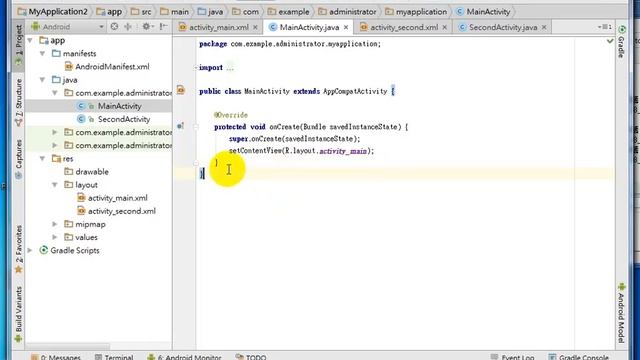
Task: Open the TODO tool window
Action: click(x=251, y=357)
